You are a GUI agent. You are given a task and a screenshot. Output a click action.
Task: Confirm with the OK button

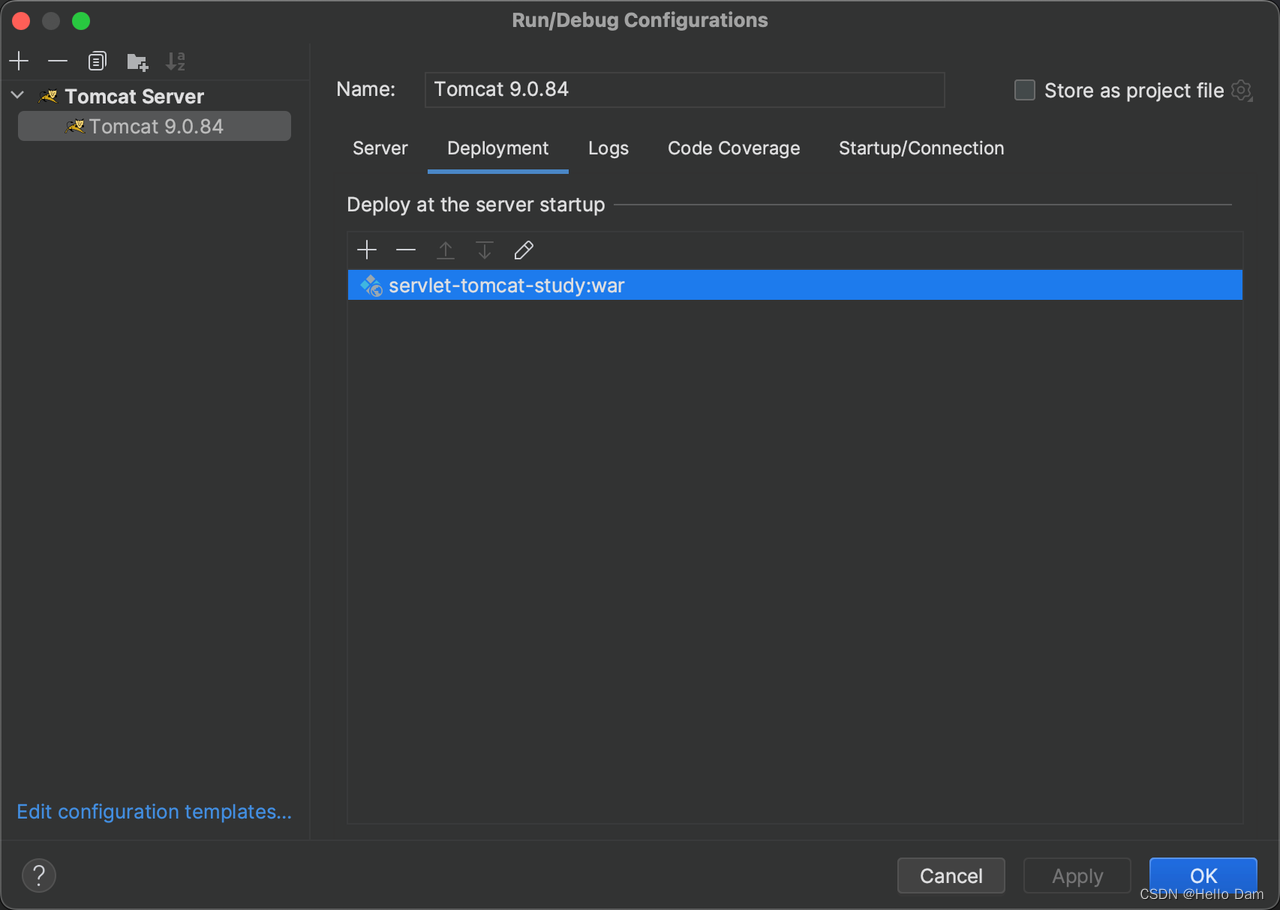point(1203,876)
